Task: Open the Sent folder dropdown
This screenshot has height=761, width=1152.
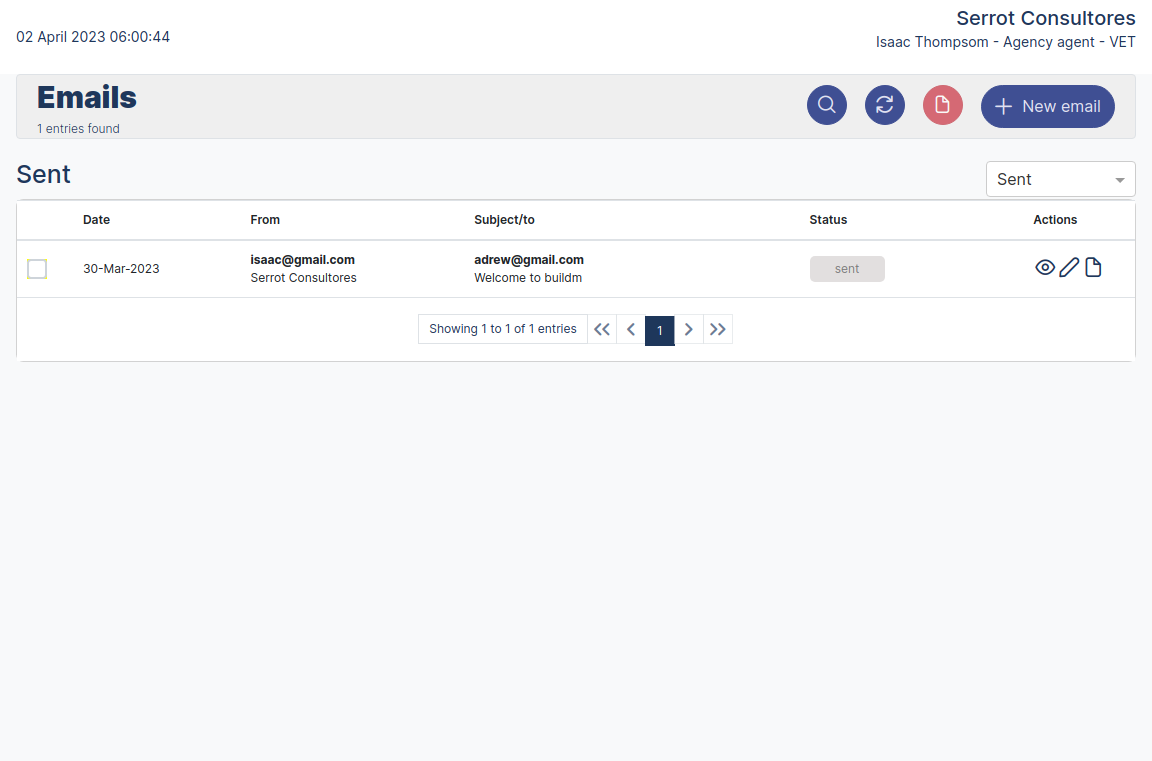Action: [x=1060, y=179]
